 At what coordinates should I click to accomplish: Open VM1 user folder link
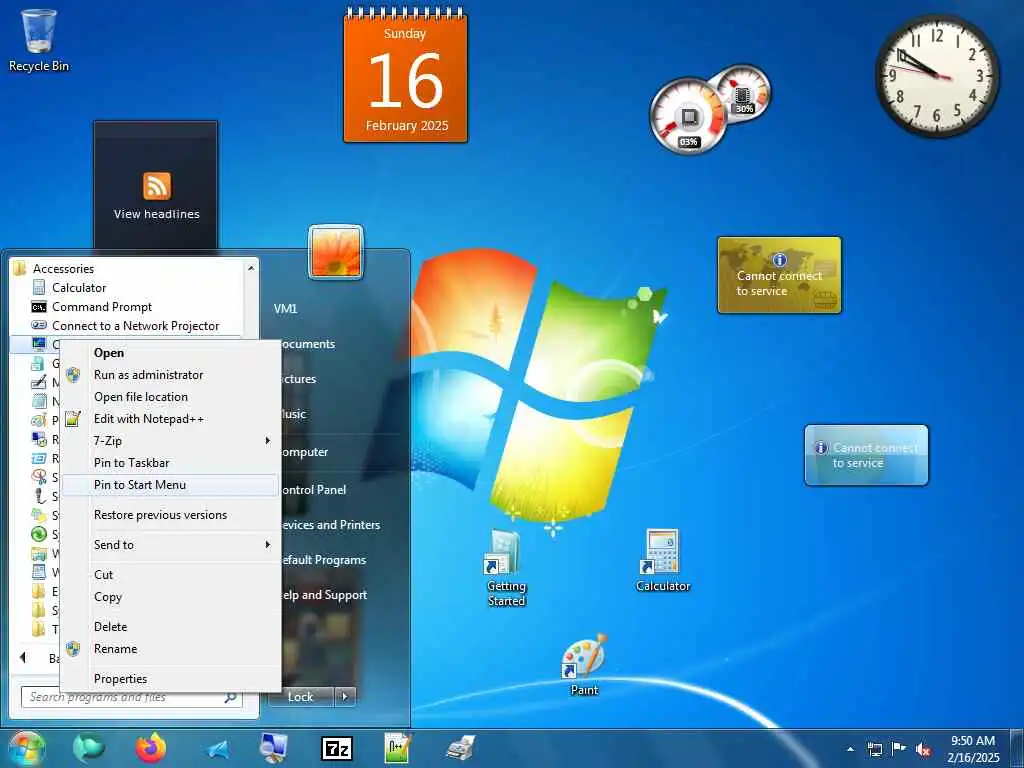pyautogui.click(x=285, y=308)
